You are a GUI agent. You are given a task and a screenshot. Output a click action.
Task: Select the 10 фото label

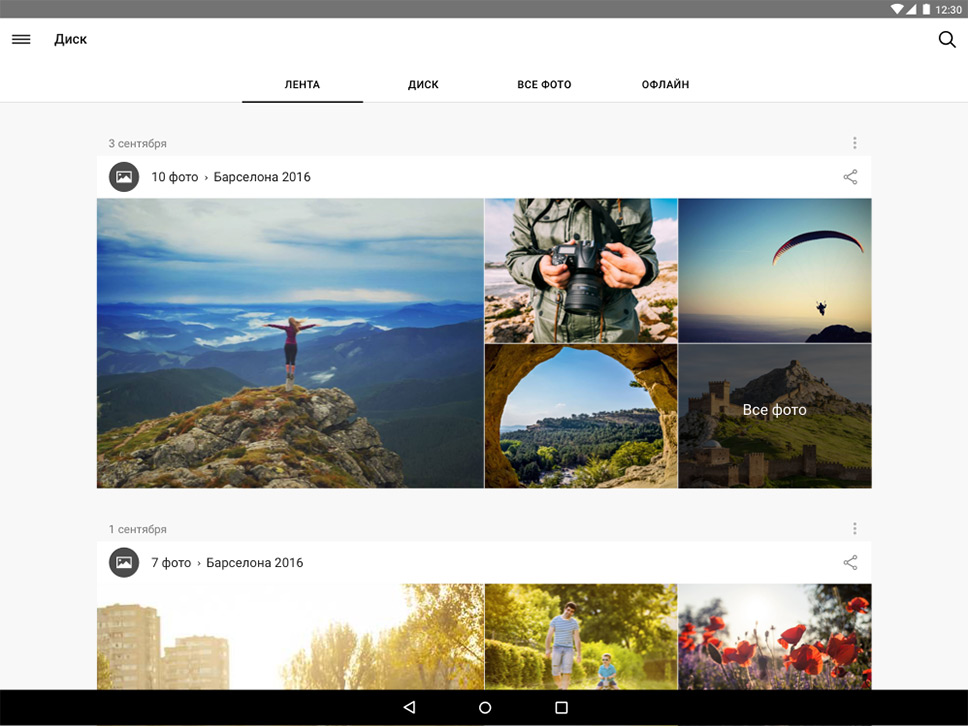coord(175,177)
